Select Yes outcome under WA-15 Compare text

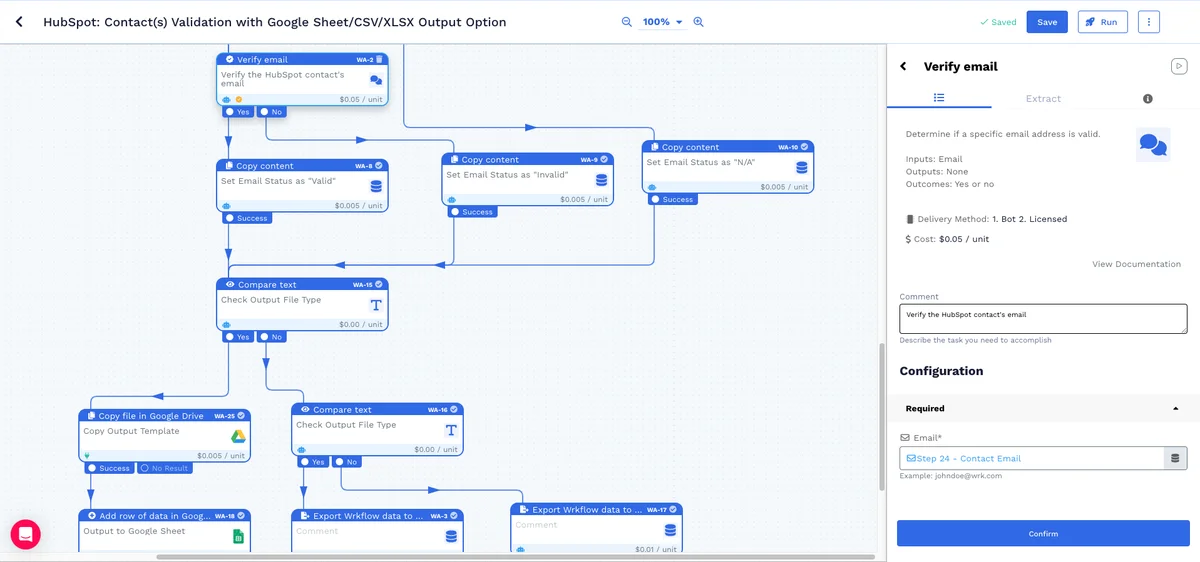pos(238,337)
